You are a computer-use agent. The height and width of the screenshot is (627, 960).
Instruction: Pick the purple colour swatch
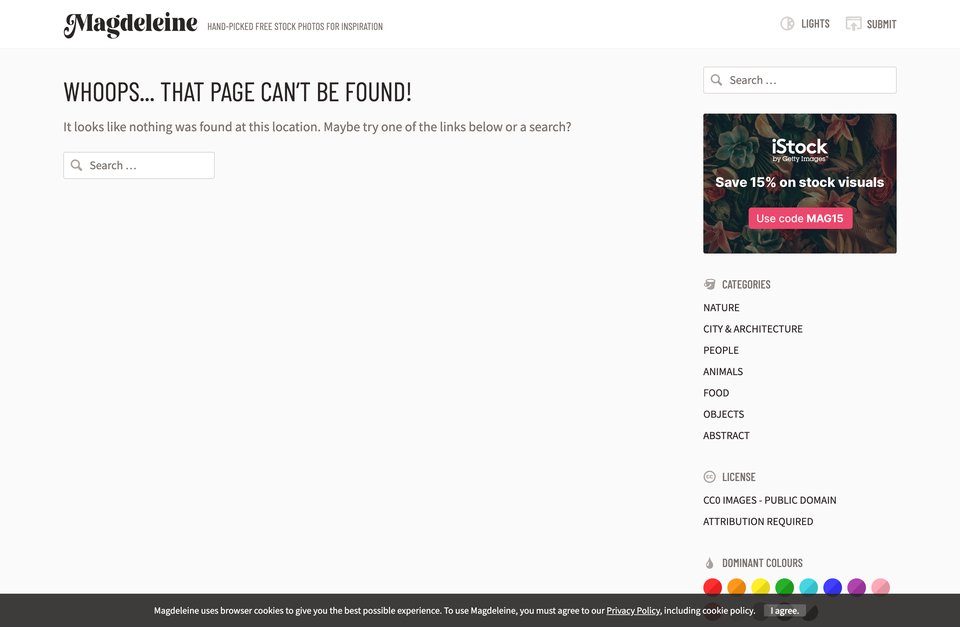(856, 587)
